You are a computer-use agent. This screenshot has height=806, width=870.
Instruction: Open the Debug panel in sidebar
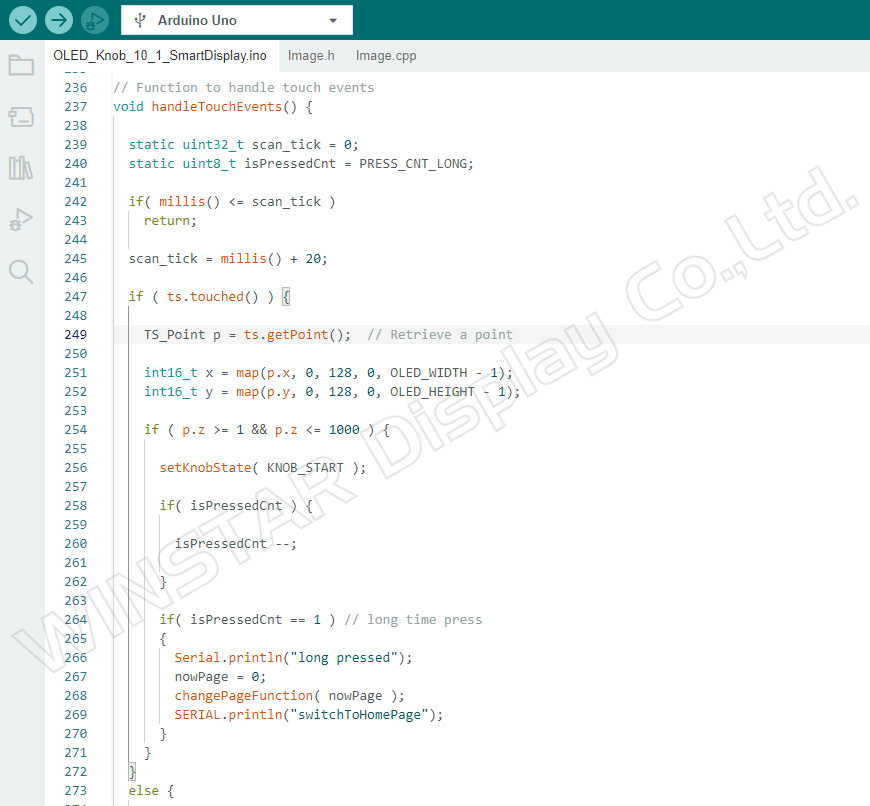(x=22, y=219)
